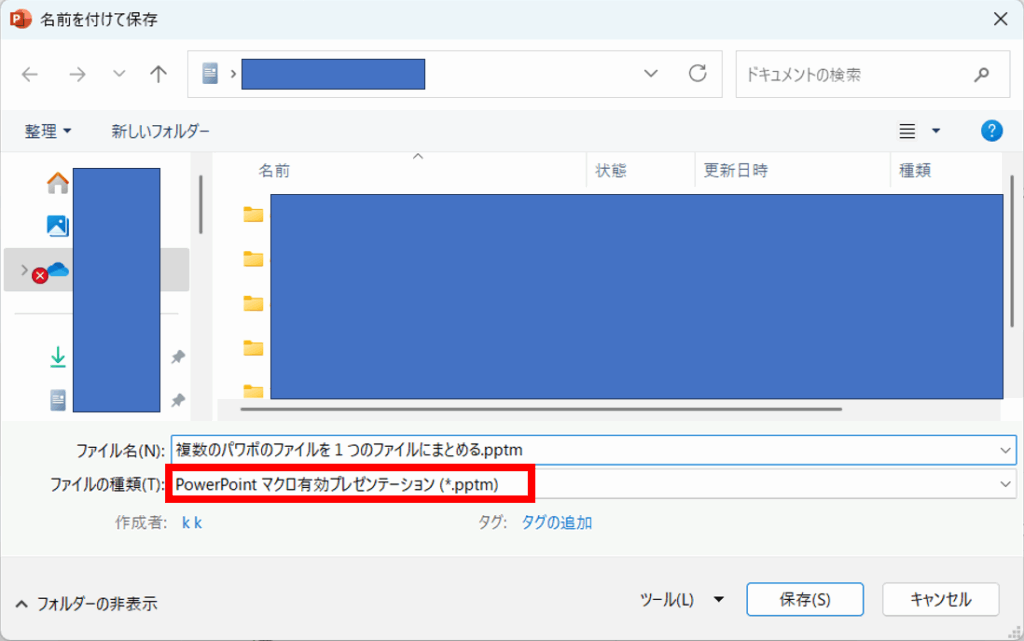Expand the address bar history dropdown
Viewport: 1024px width, 641px height.
coord(651,74)
